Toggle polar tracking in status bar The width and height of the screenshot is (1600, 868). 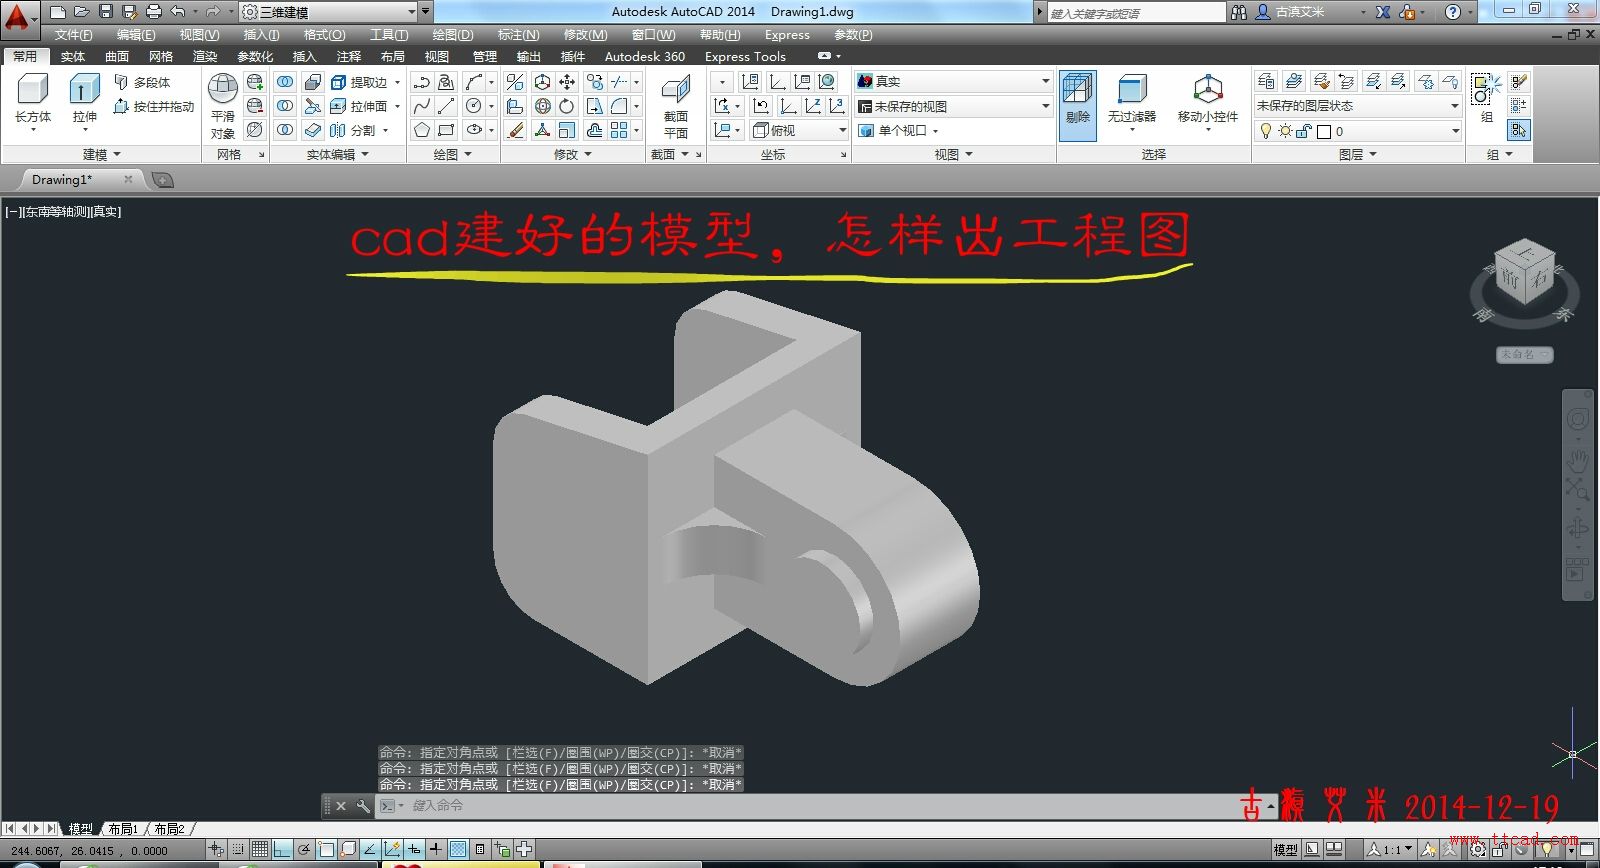304,850
